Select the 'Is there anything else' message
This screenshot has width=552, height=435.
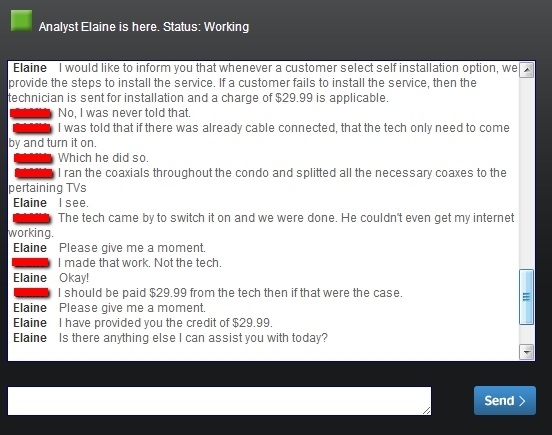(x=193, y=338)
